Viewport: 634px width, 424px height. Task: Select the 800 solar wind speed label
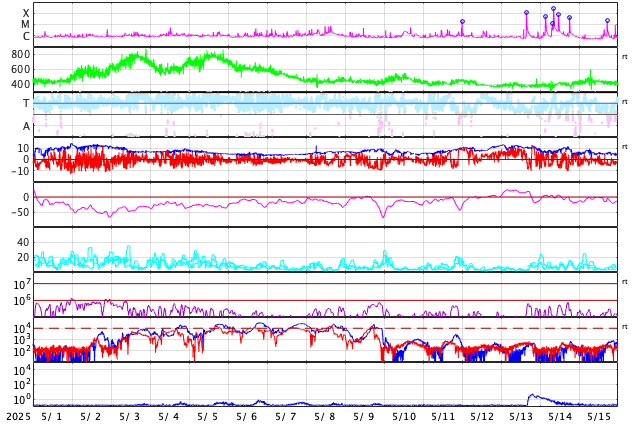[21, 54]
